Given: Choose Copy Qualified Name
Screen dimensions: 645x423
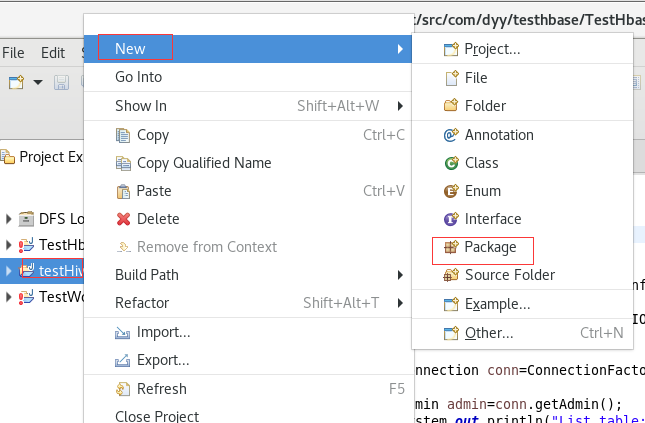Looking at the screenshot, I should 203,163.
